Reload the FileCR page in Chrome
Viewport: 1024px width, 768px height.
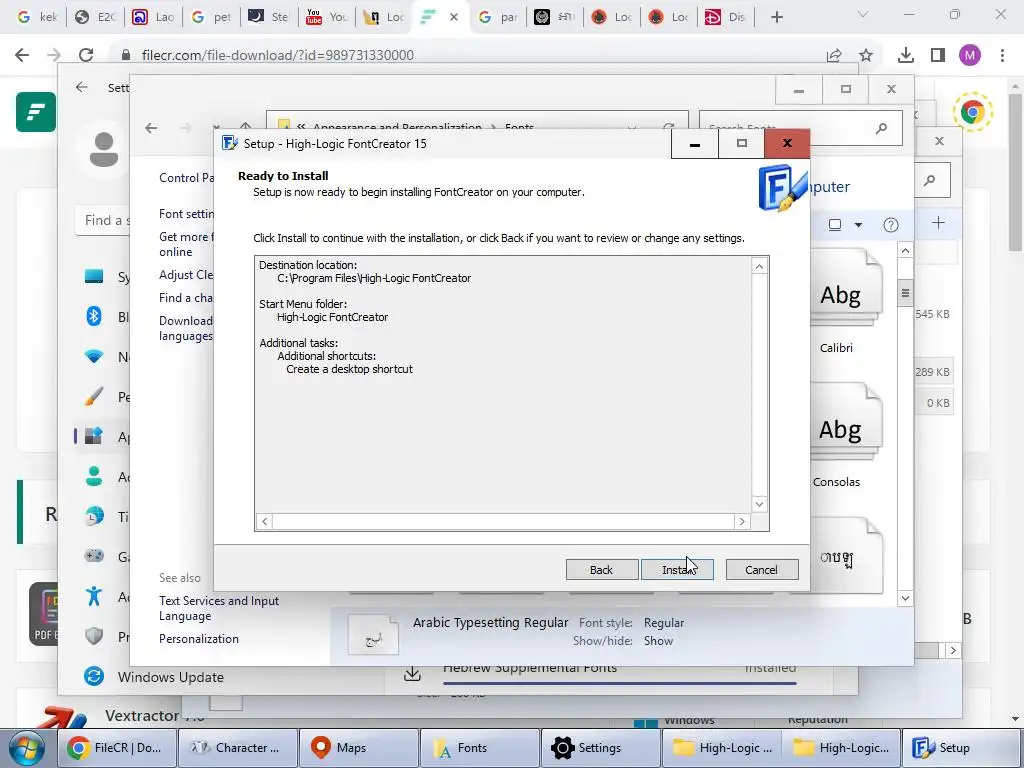click(86, 55)
